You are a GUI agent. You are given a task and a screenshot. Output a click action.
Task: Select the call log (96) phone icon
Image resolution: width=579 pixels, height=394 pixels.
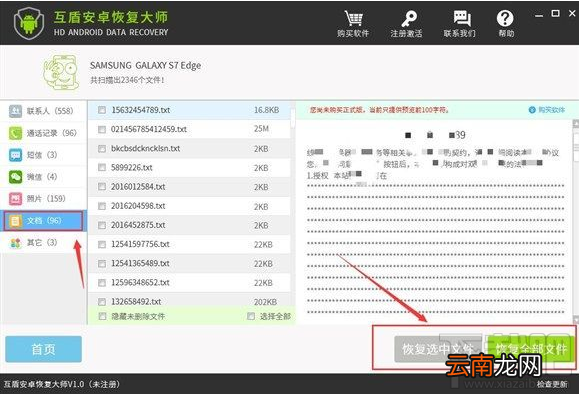pyautogui.click(x=16, y=133)
